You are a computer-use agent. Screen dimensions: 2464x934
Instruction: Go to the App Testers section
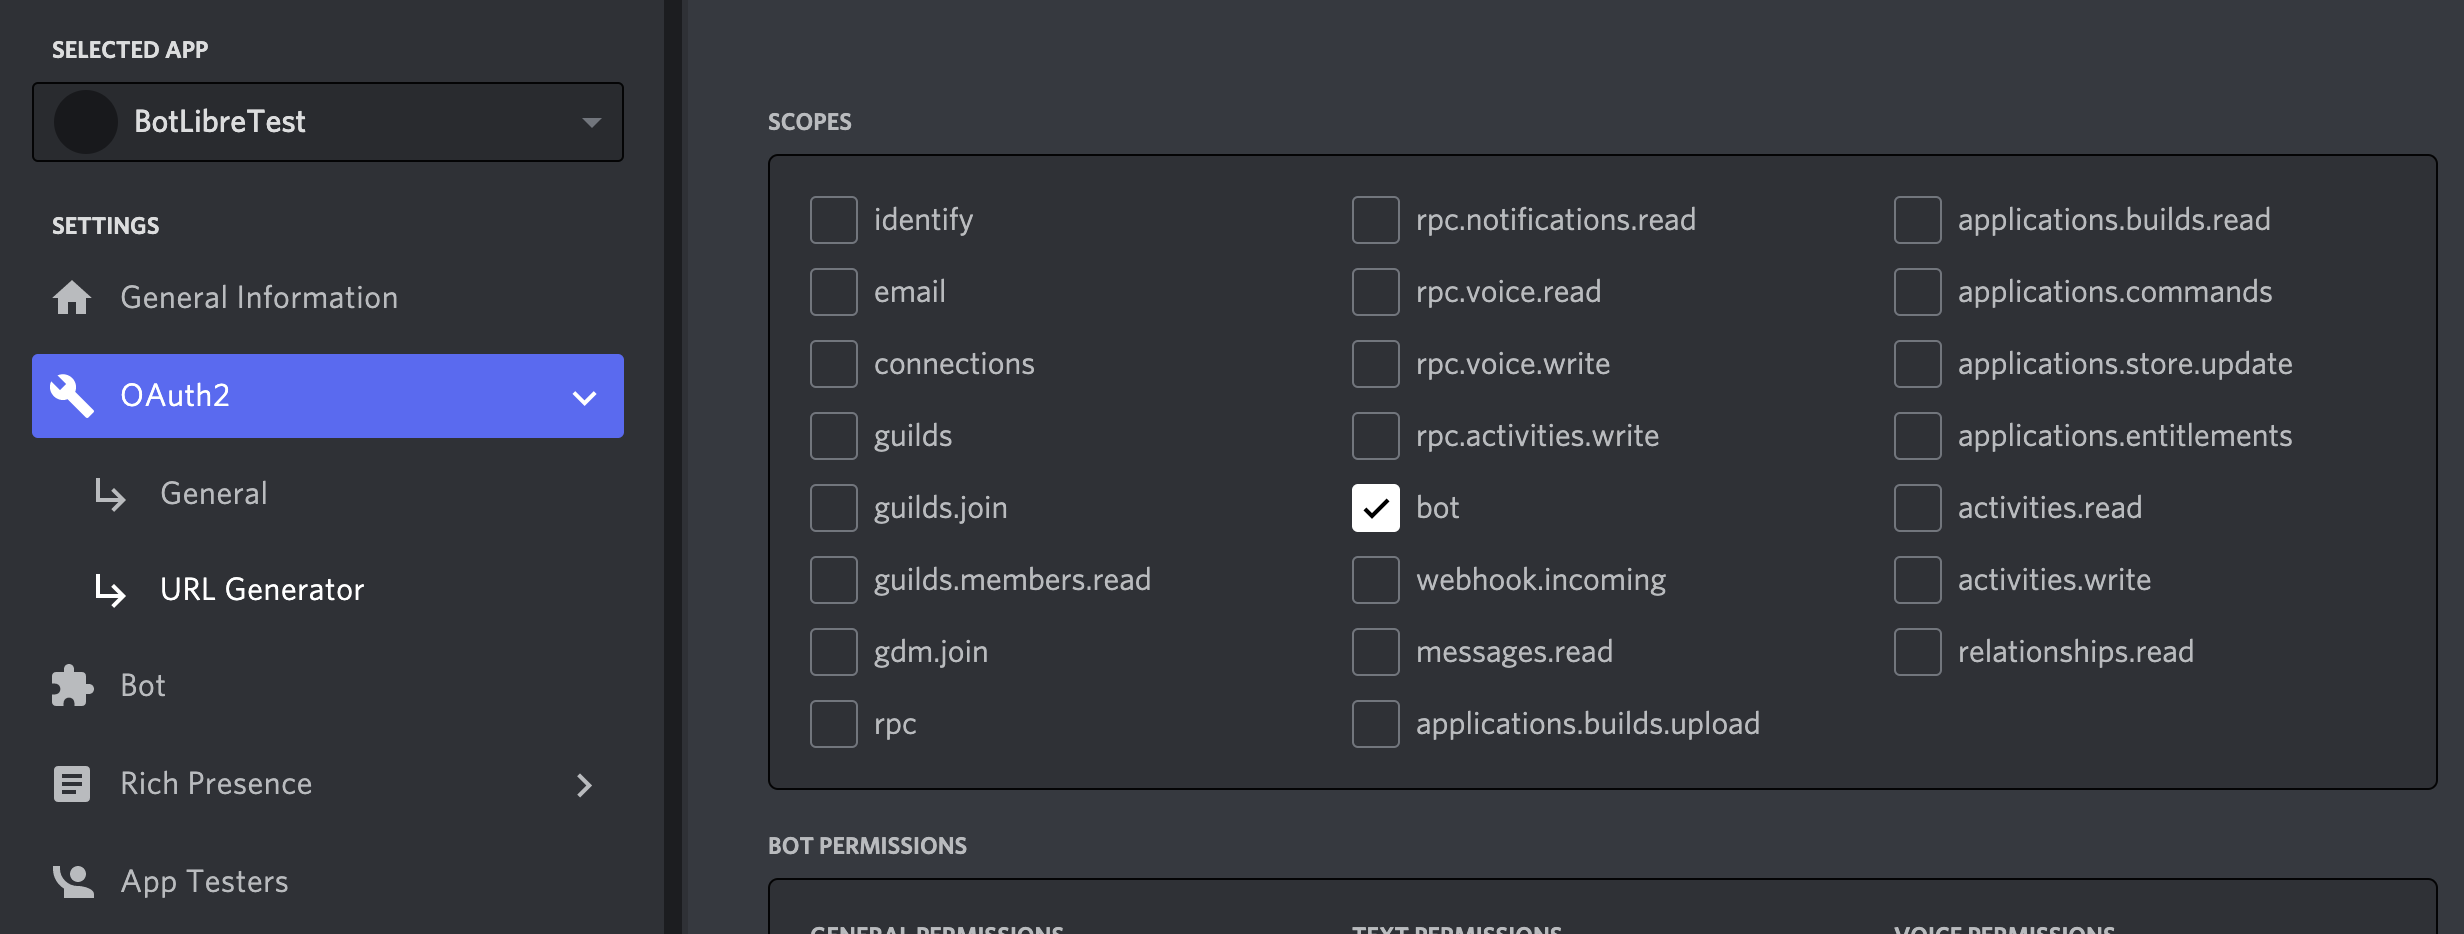click(204, 881)
